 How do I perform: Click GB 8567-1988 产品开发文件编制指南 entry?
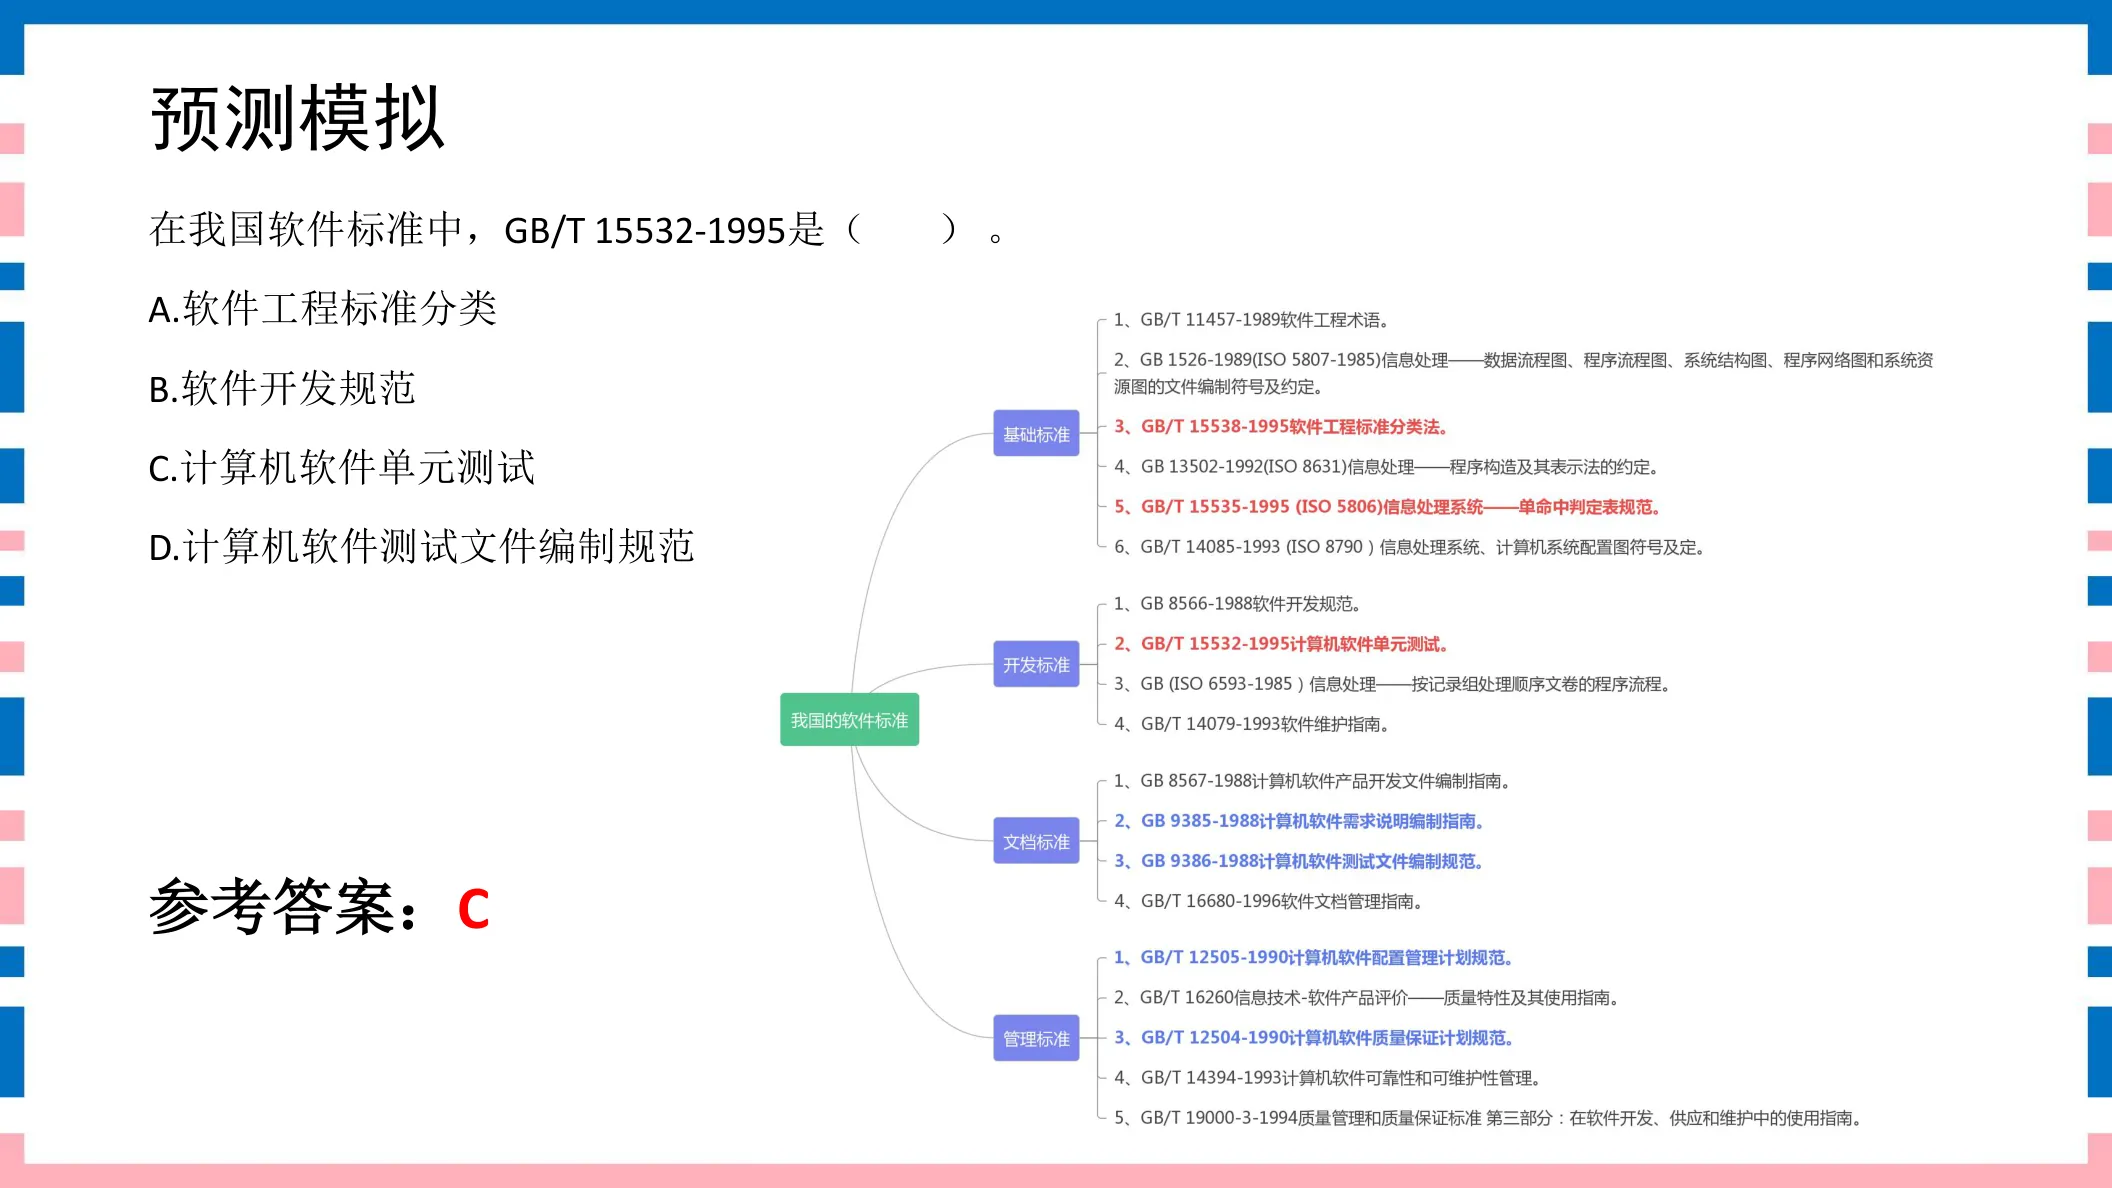(x=1312, y=781)
